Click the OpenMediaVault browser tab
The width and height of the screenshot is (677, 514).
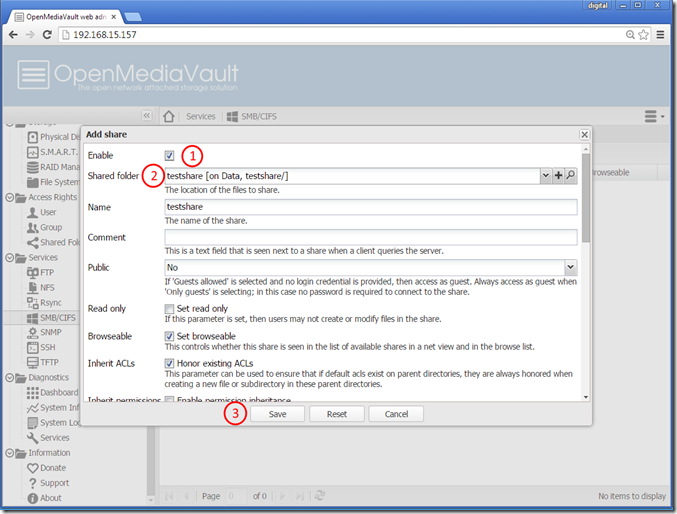(66, 17)
